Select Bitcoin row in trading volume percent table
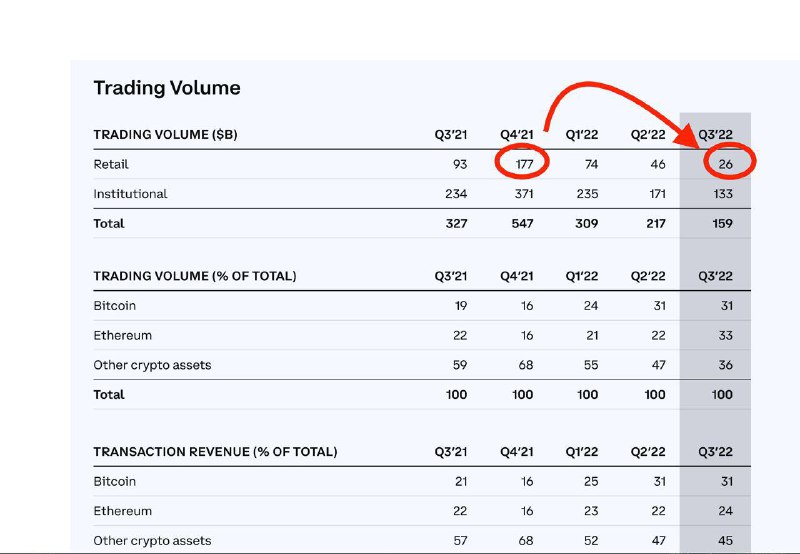Screen dimensions: 800x554 coord(422,306)
